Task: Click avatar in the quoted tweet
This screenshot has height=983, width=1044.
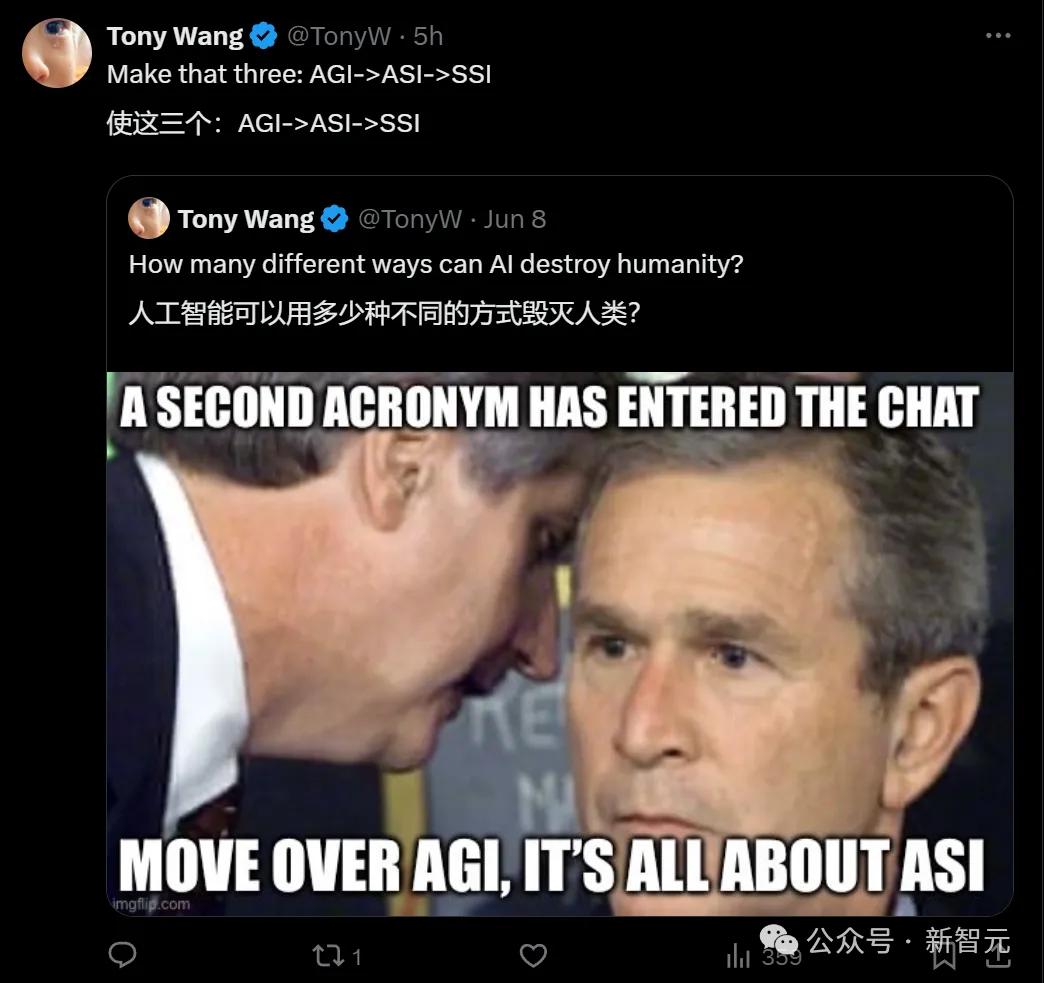Action: [x=149, y=218]
